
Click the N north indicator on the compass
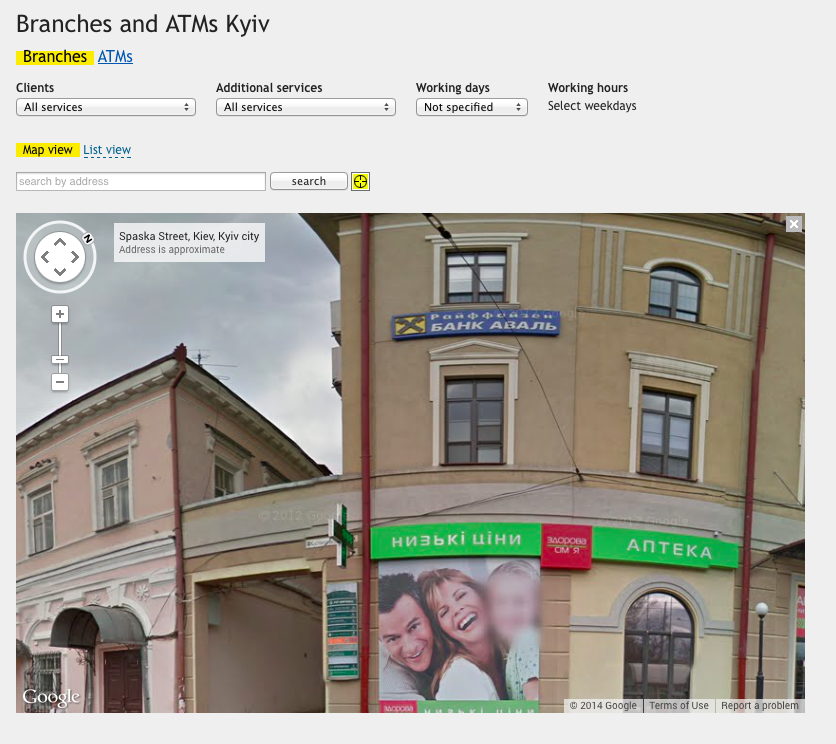(88, 238)
